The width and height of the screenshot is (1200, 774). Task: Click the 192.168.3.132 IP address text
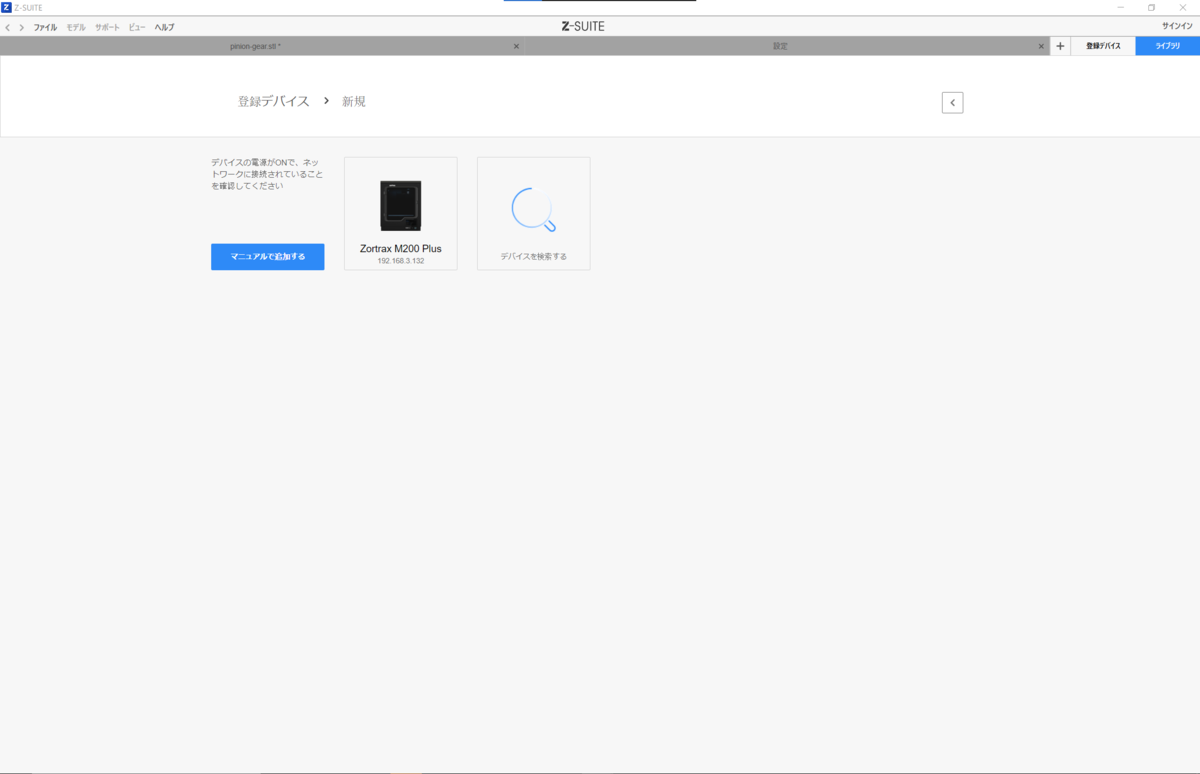click(x=400, y=261)
